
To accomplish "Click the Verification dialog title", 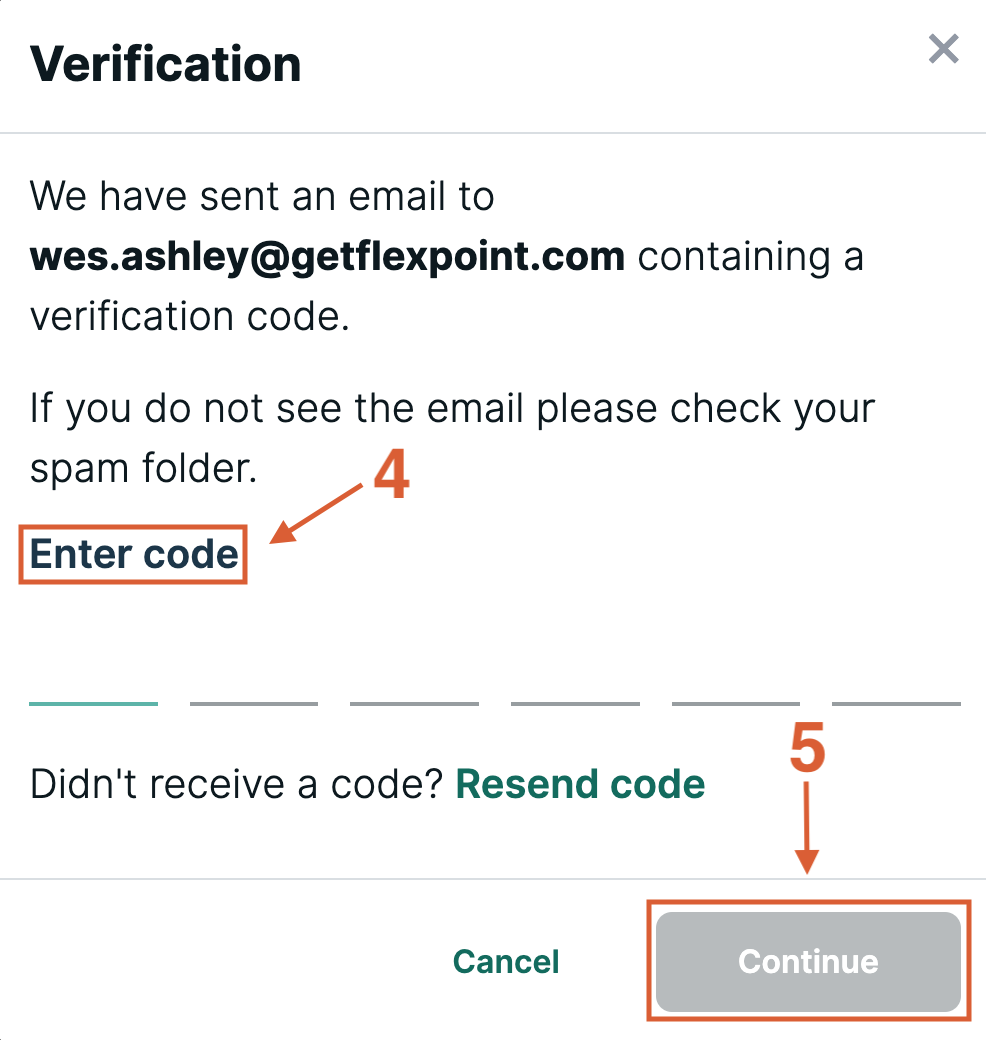I will tap(166, 64).
